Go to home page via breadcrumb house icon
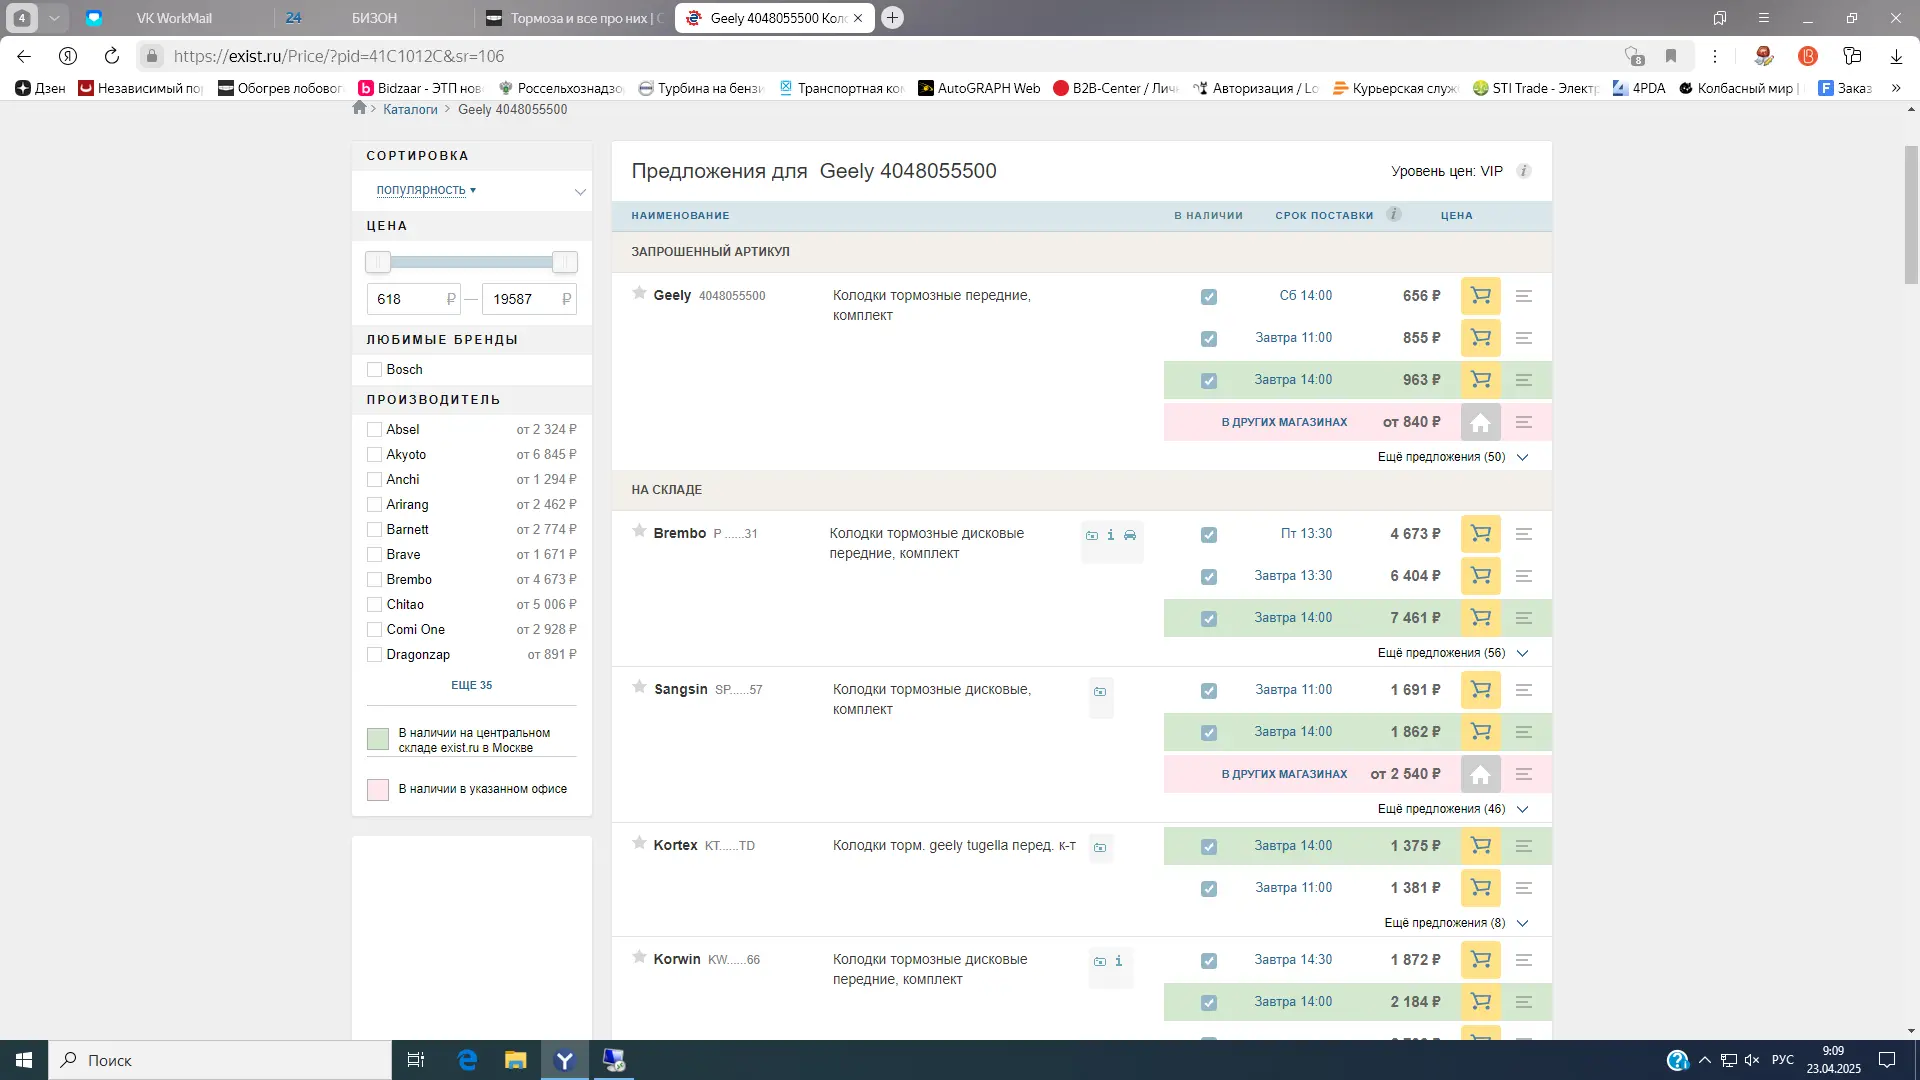 coord(360,108)
